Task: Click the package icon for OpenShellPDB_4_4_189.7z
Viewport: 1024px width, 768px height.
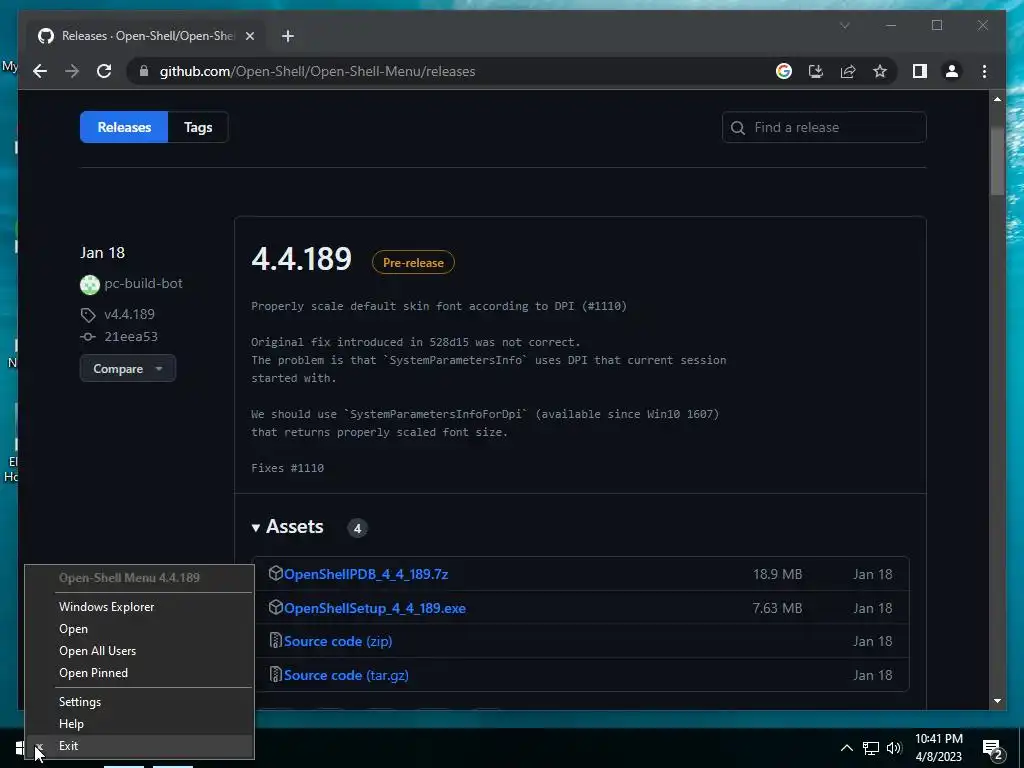Action: pyautogui.click(x=276, y=573)
